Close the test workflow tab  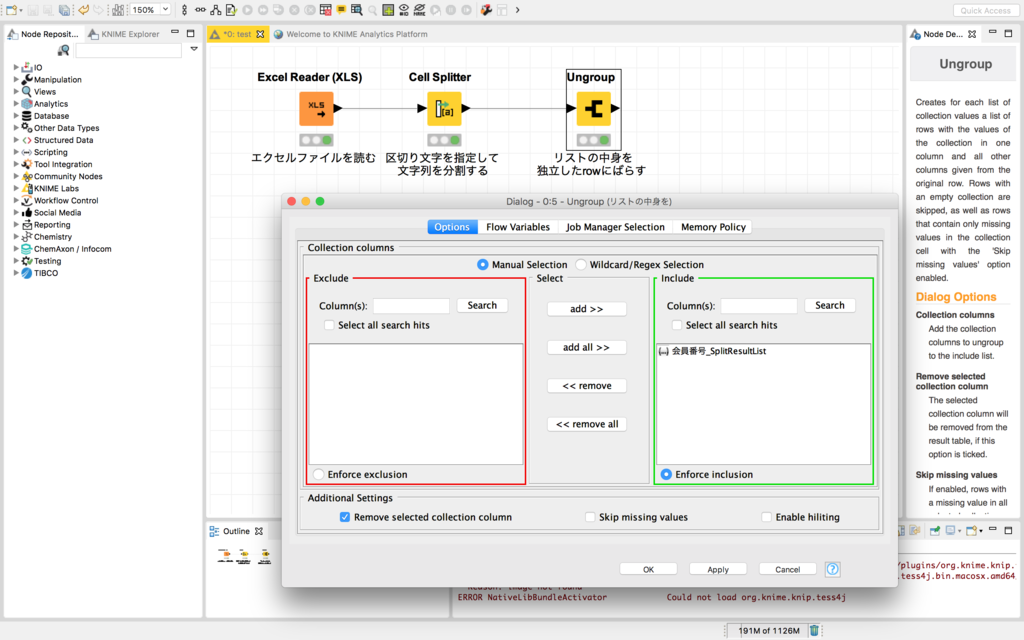point(261,34)
